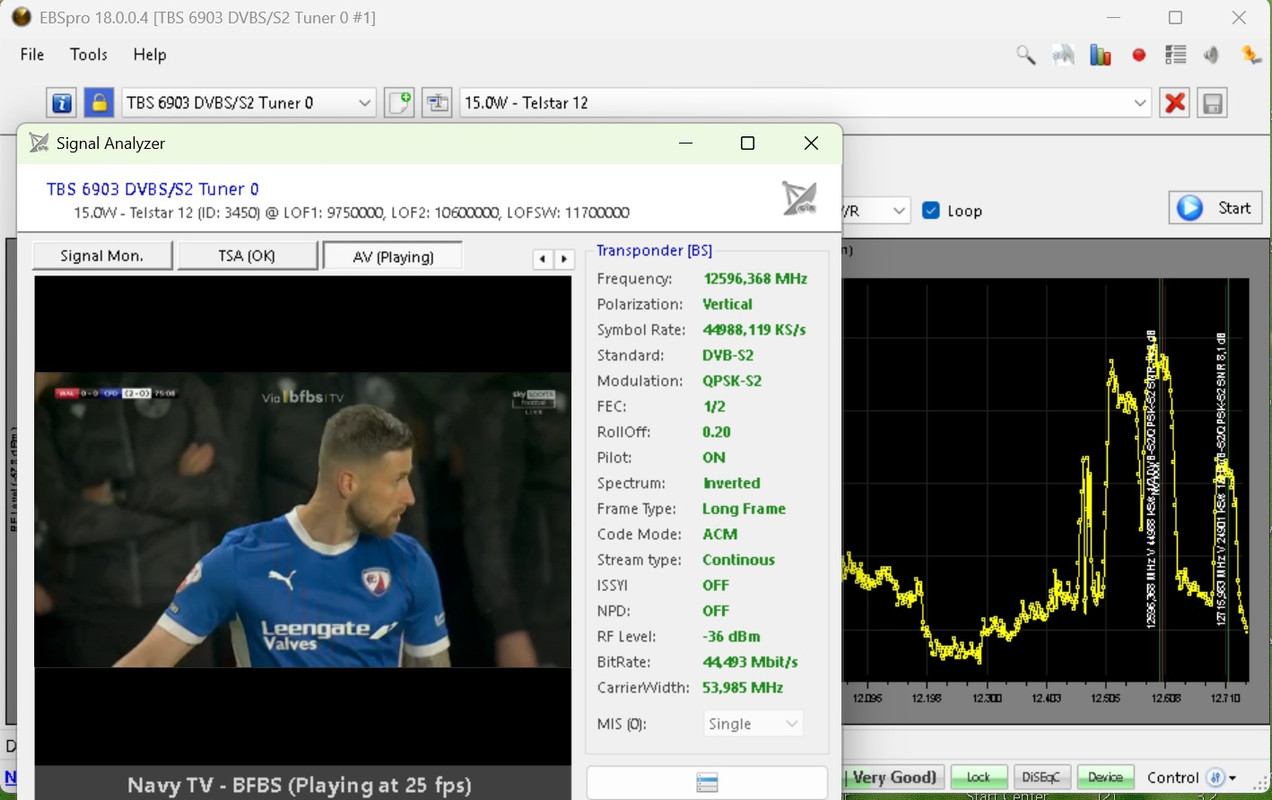Click the speaker audio icon
The width and height of the screenshot is (1272, 800).
1212,55
